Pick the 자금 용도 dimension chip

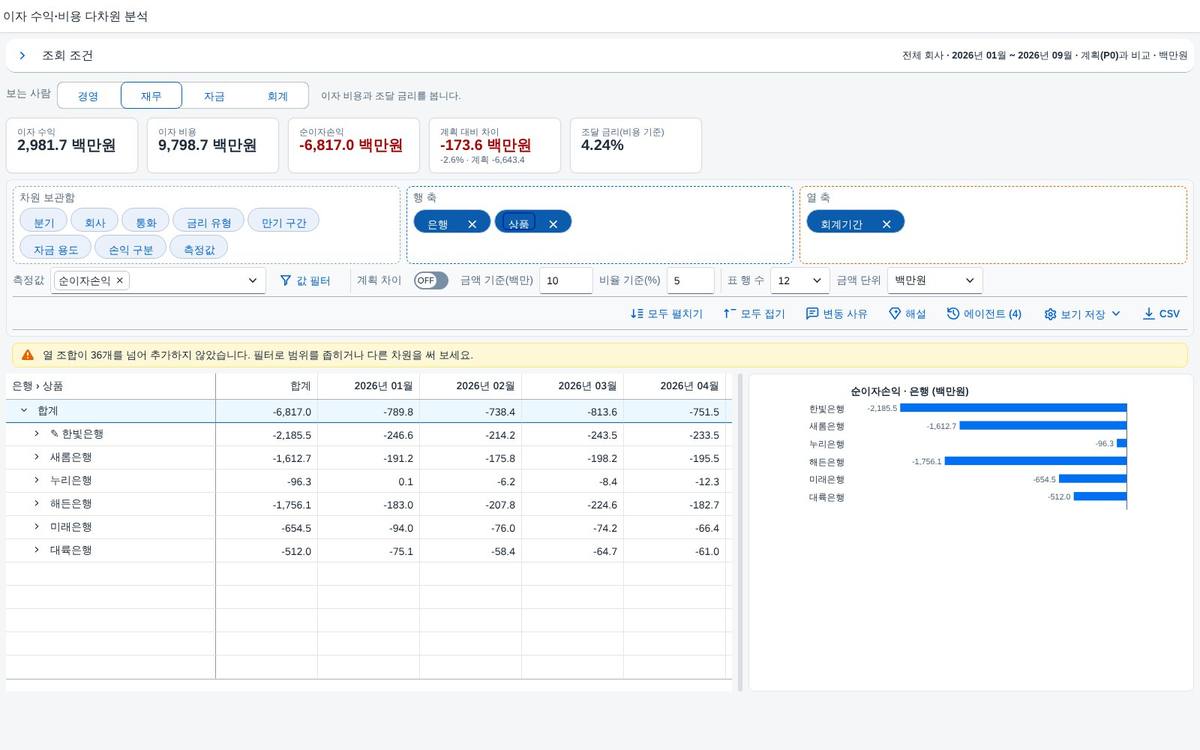(56, 249)
